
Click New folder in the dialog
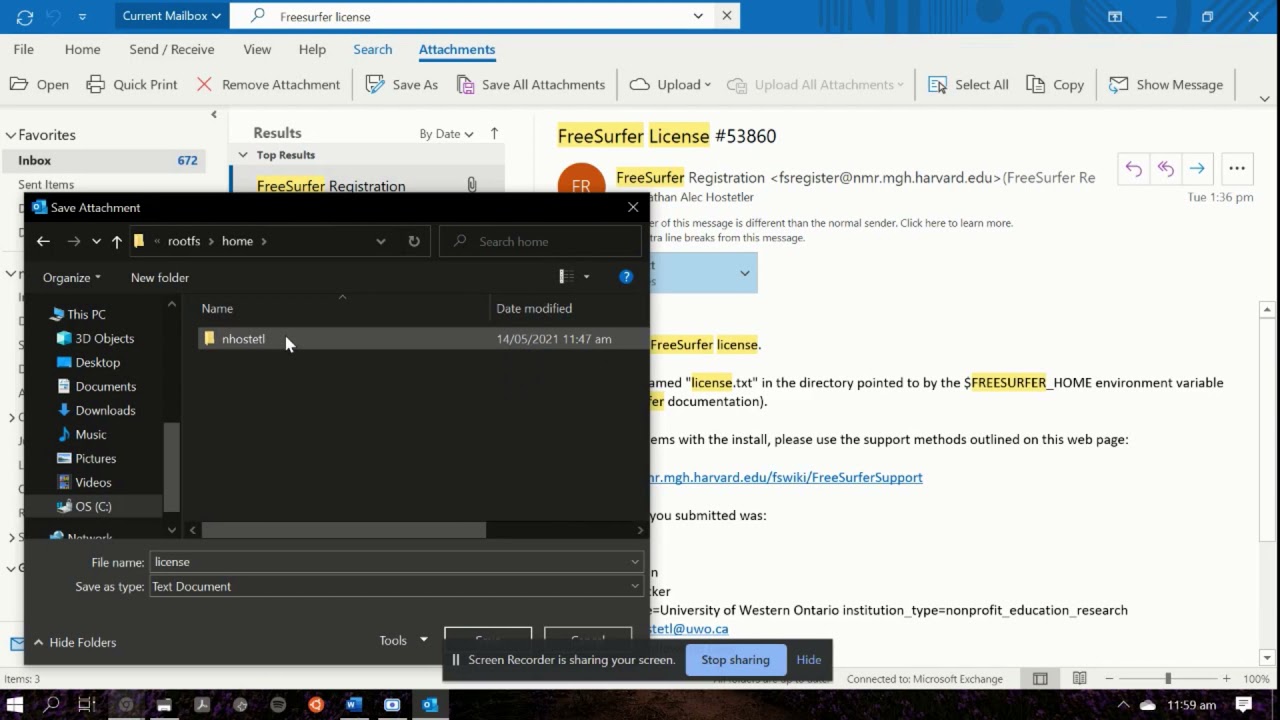click(160, 278)
